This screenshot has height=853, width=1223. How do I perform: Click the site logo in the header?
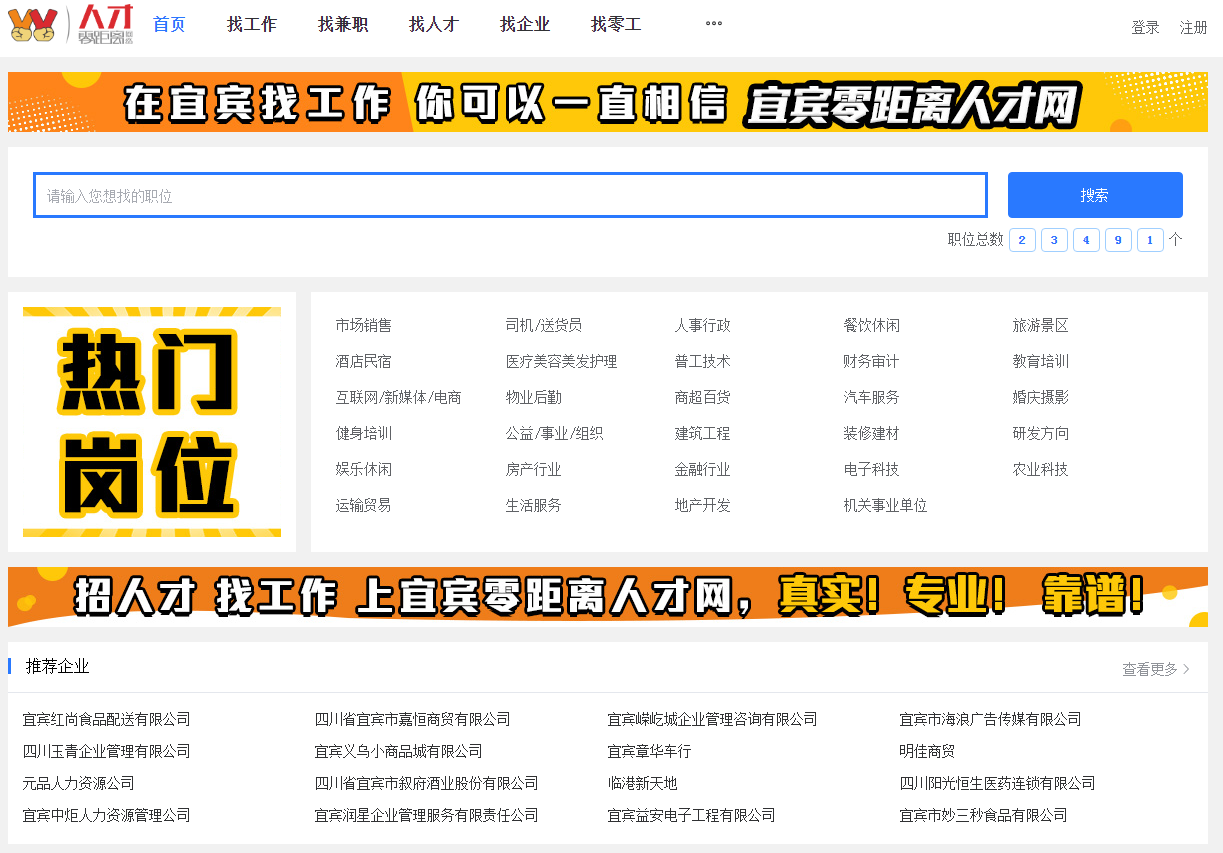pos(70,25)
